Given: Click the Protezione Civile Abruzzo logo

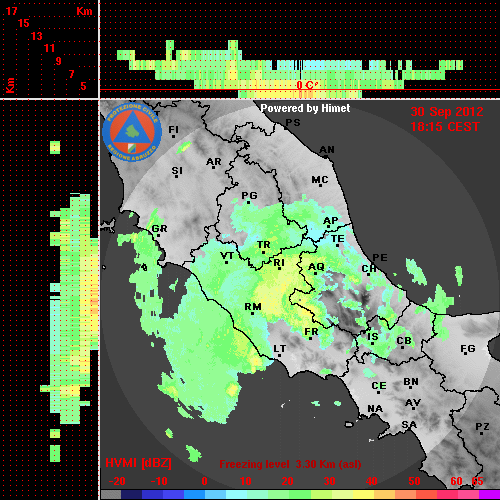Looking at the screenshot, I should point(132,132).
